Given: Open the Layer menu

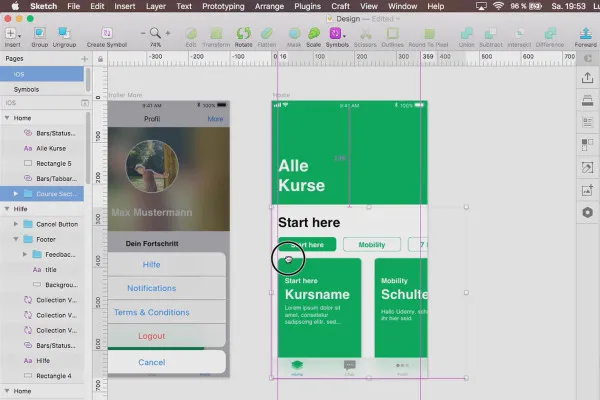Looking at the screenshot, I should pos(156,6).
